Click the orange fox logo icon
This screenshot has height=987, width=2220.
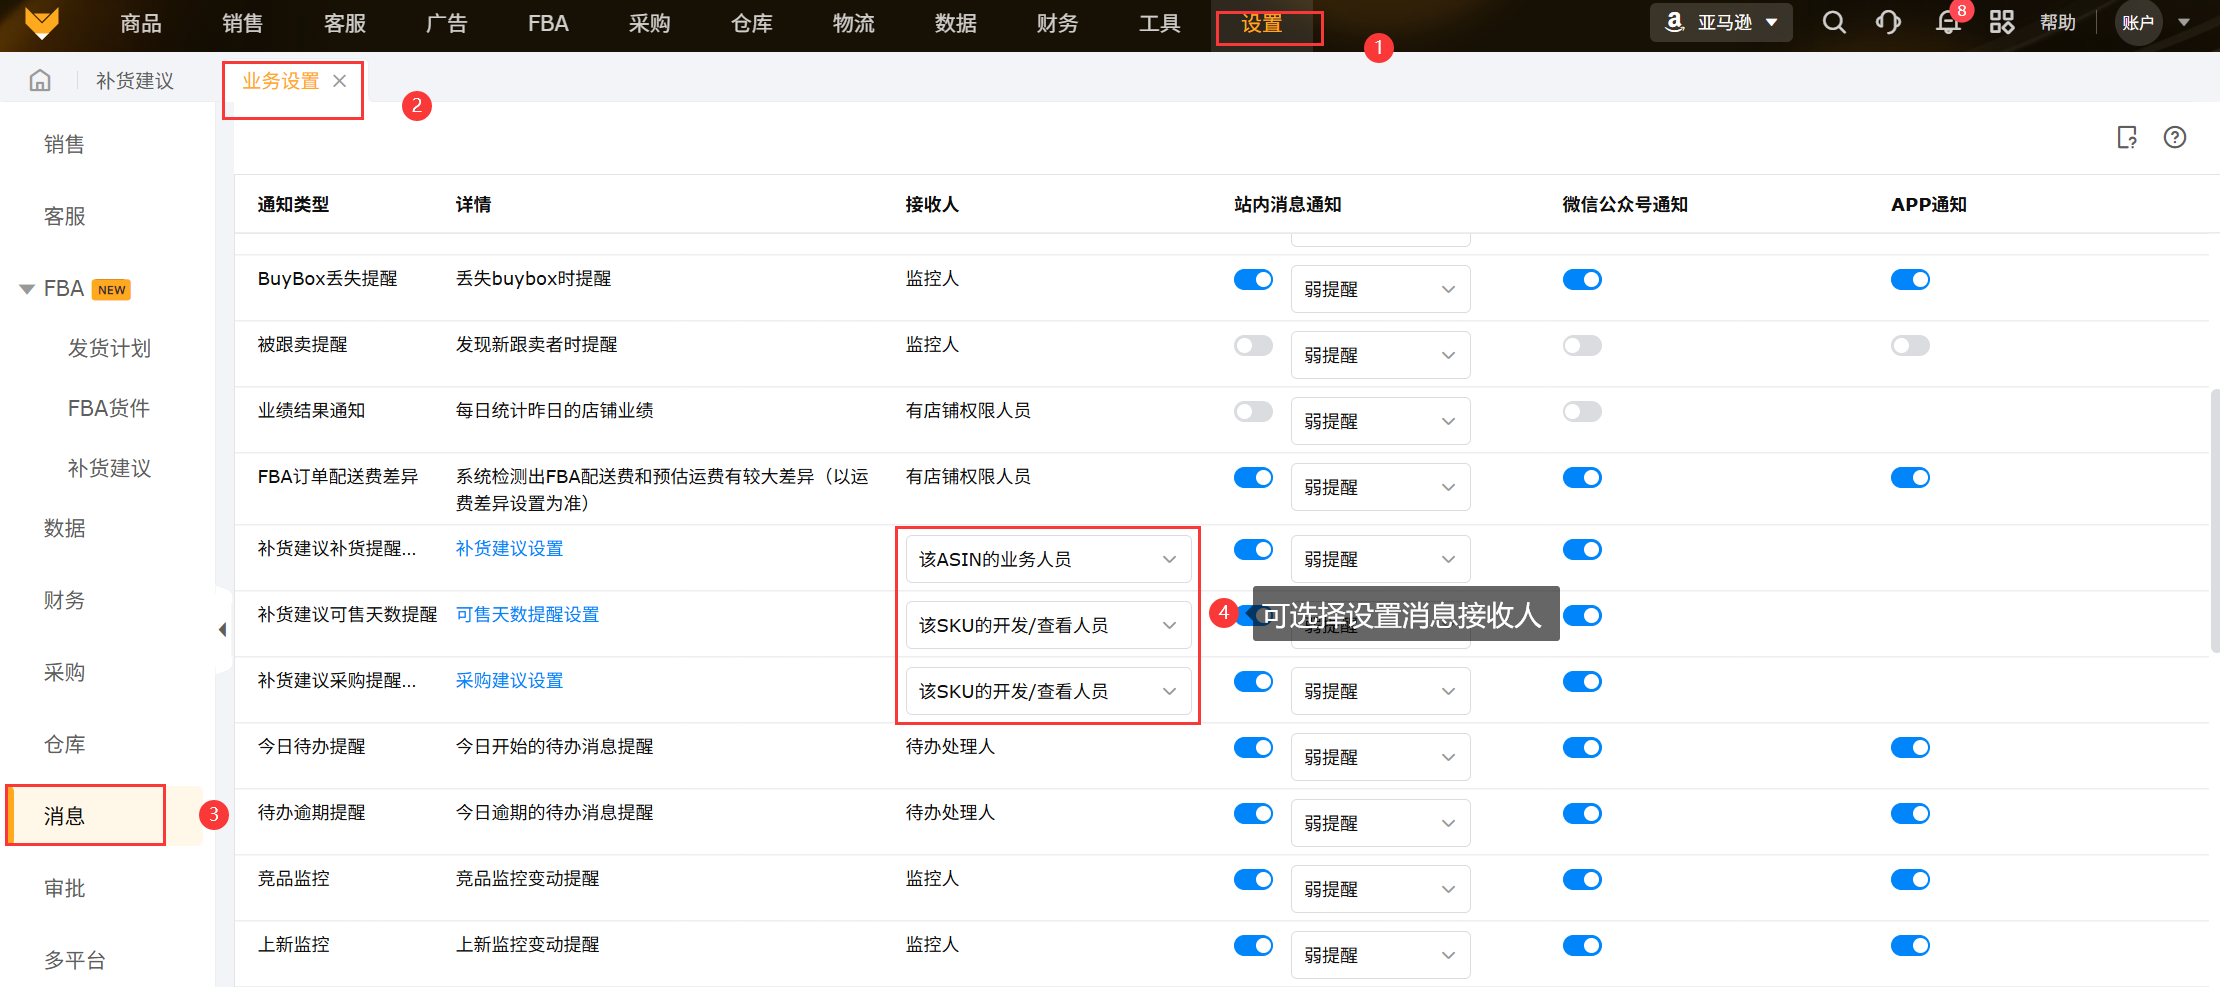[42, 22]
